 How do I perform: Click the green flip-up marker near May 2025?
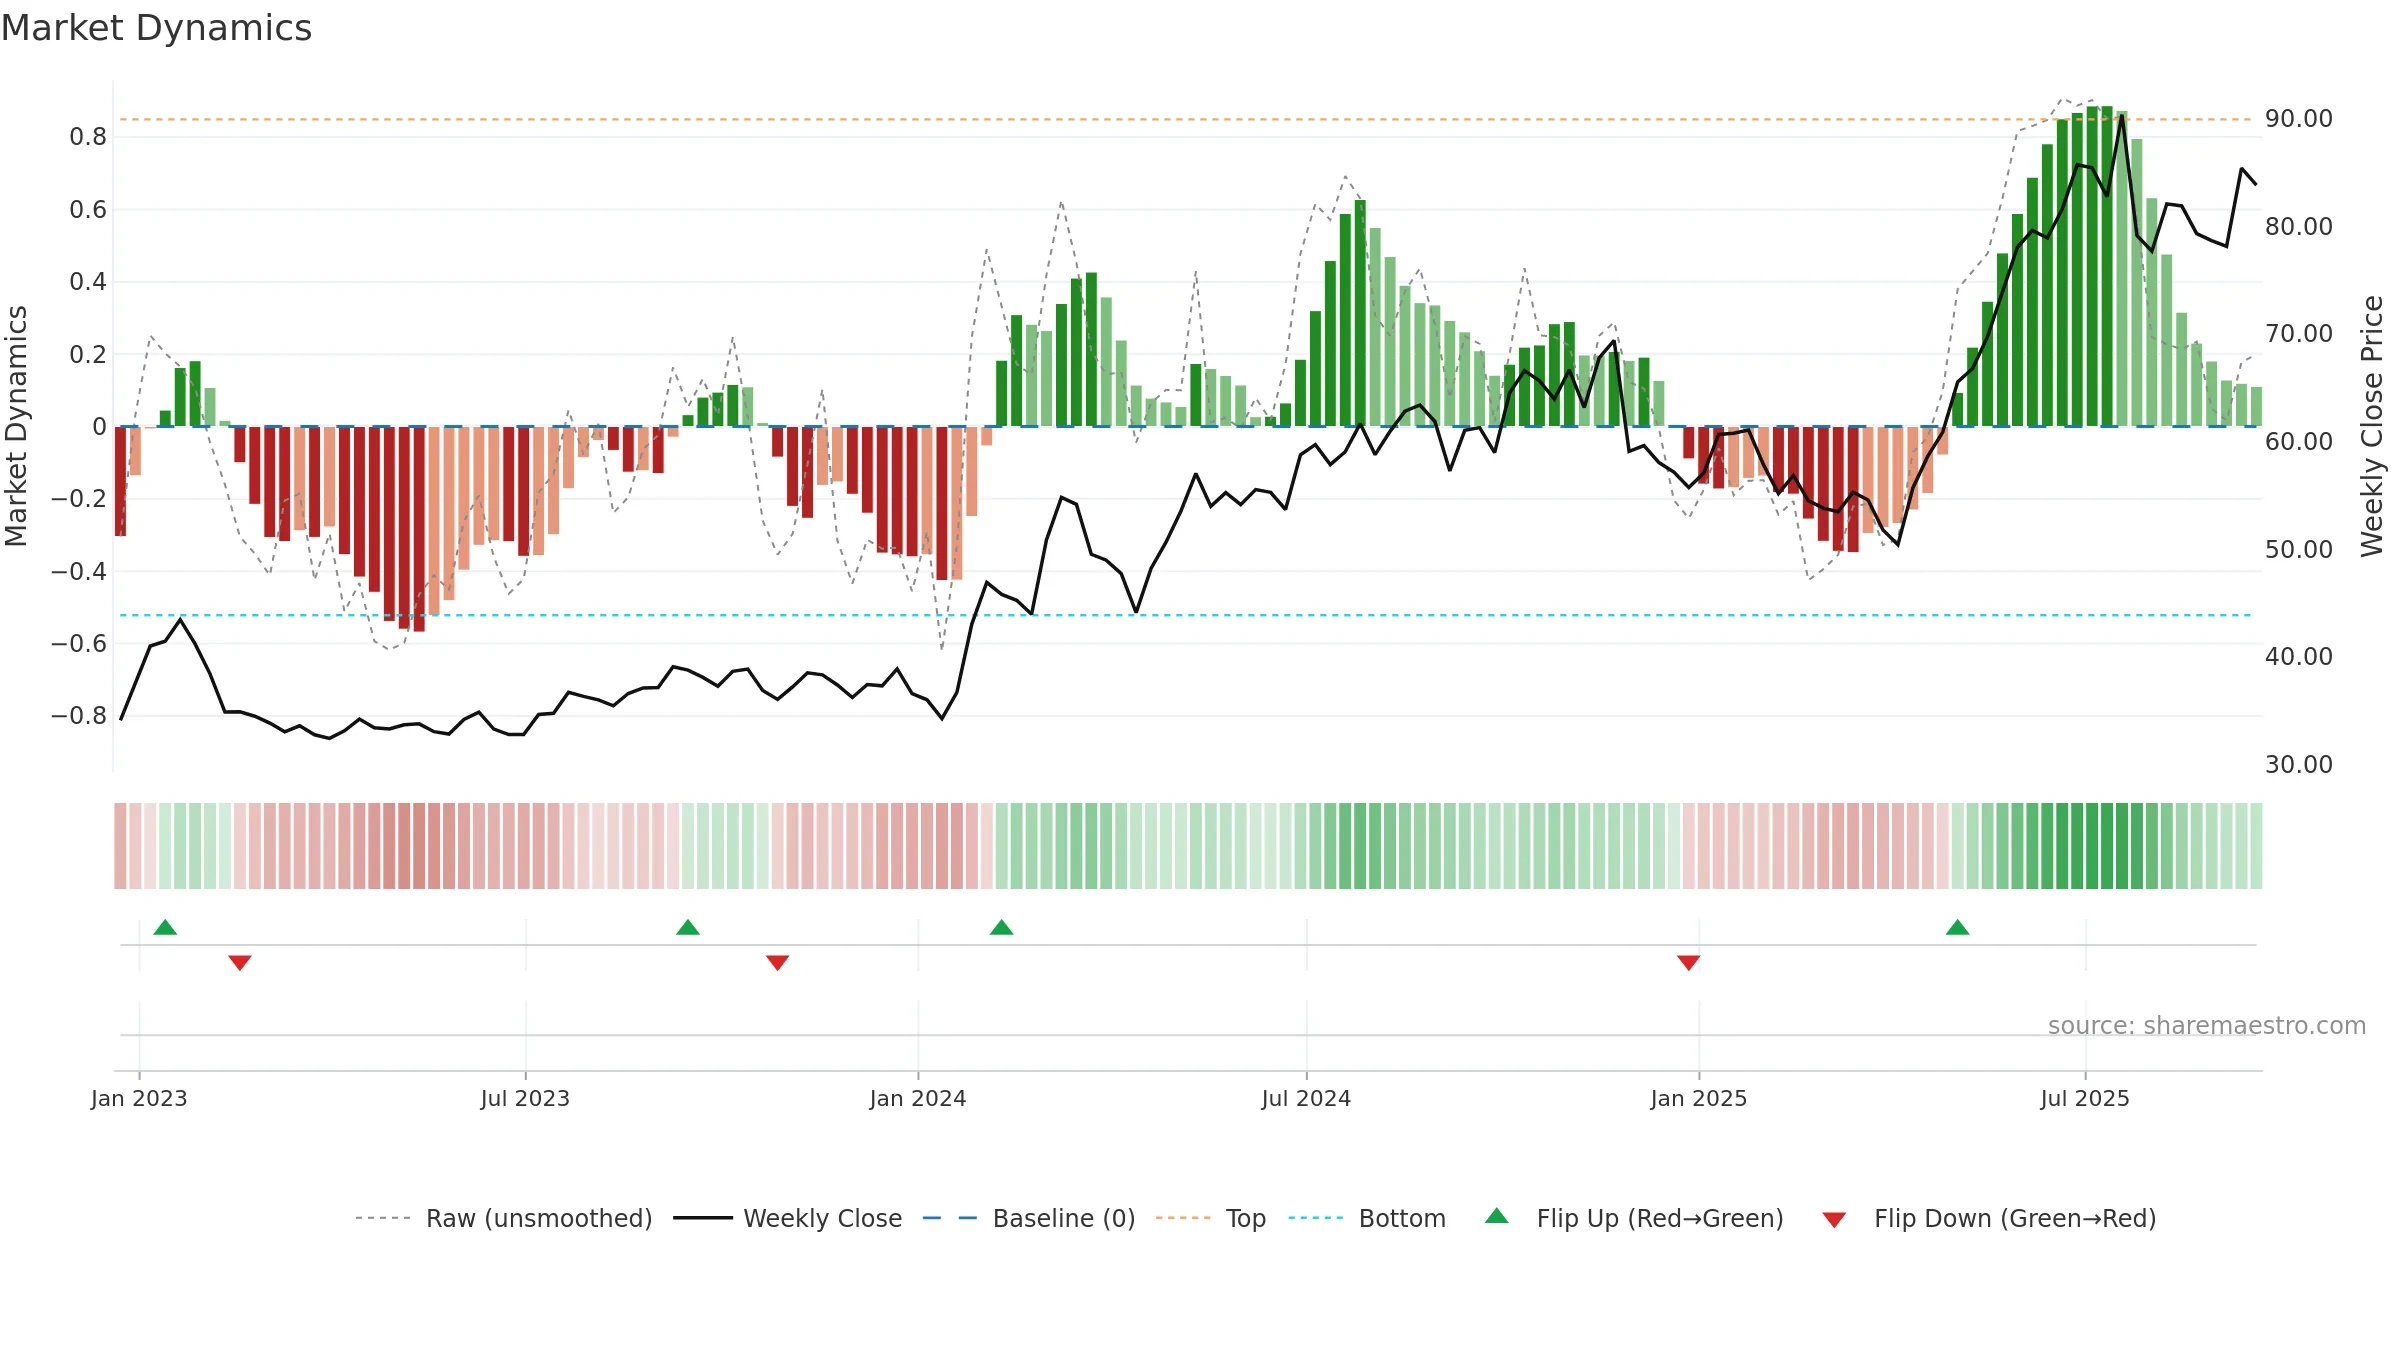point(1957,927)
